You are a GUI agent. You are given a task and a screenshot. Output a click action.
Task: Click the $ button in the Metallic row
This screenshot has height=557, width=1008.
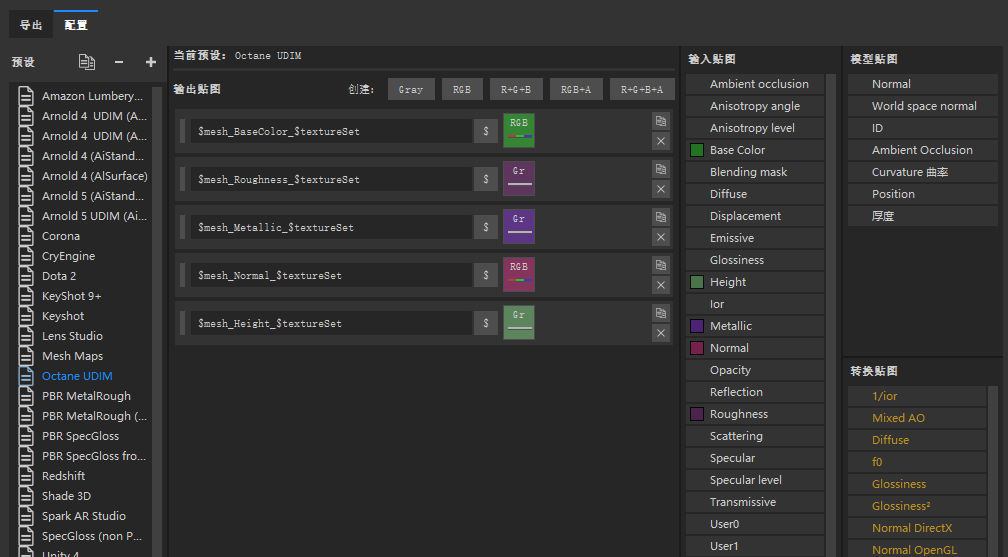click(x=486, y=227)
